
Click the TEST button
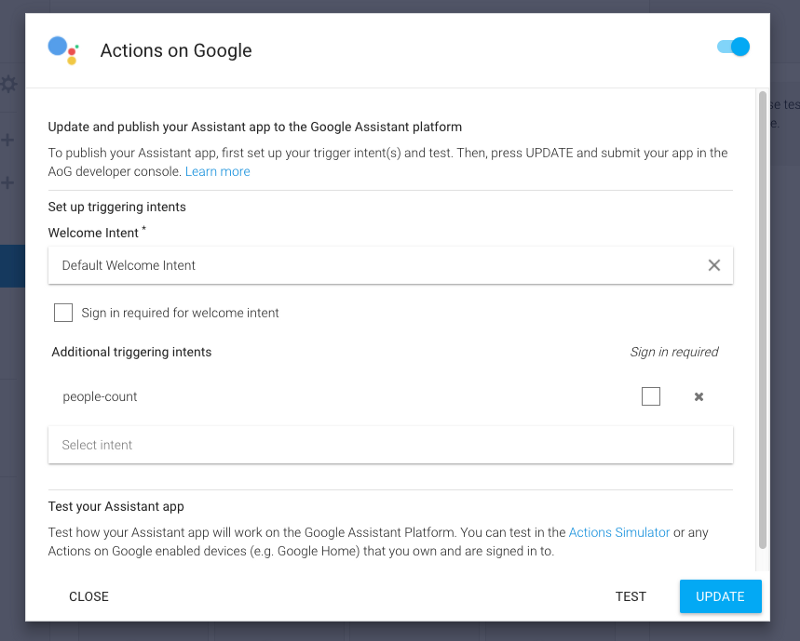click(x=630, y=597)
